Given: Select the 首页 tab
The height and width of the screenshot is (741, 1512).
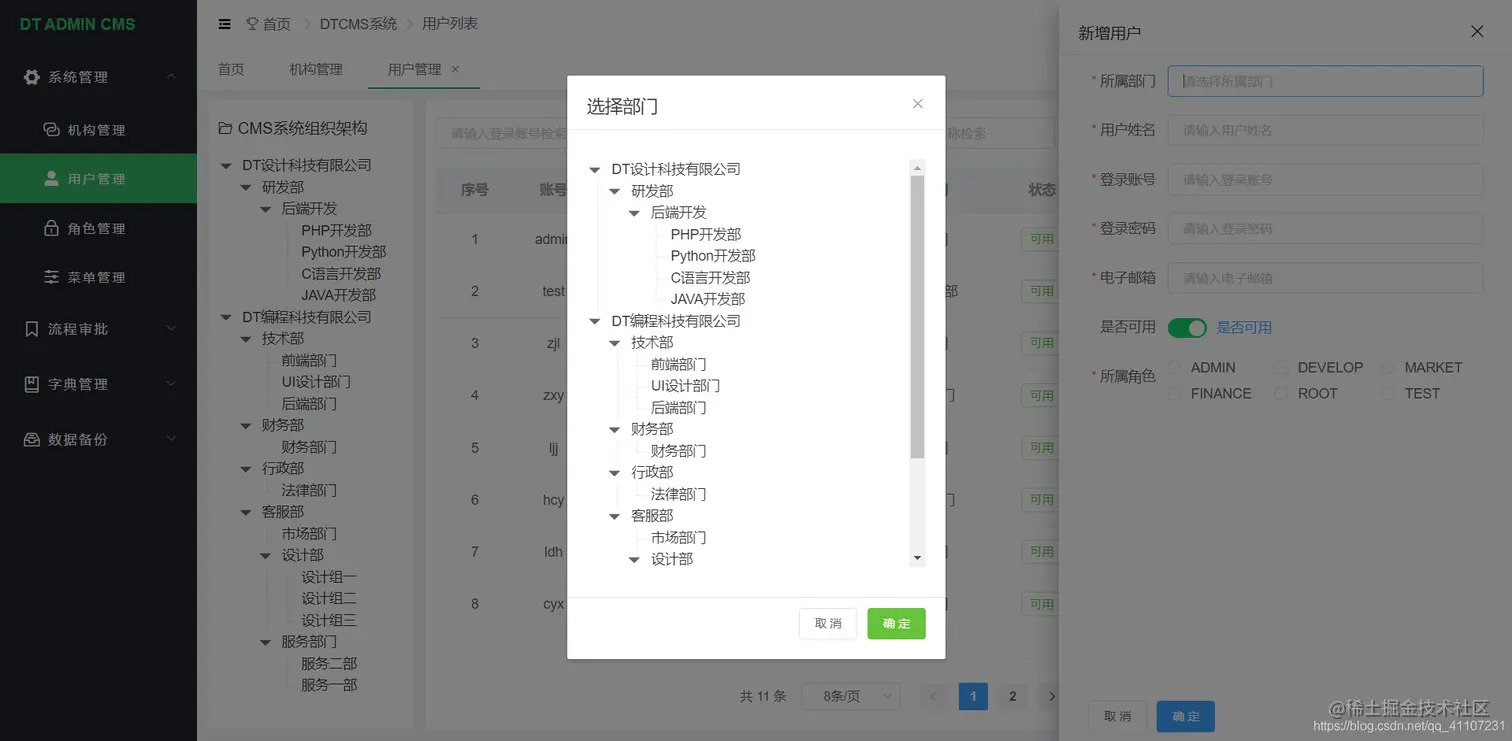Looking at the screenshot, I should click(230, 69).
